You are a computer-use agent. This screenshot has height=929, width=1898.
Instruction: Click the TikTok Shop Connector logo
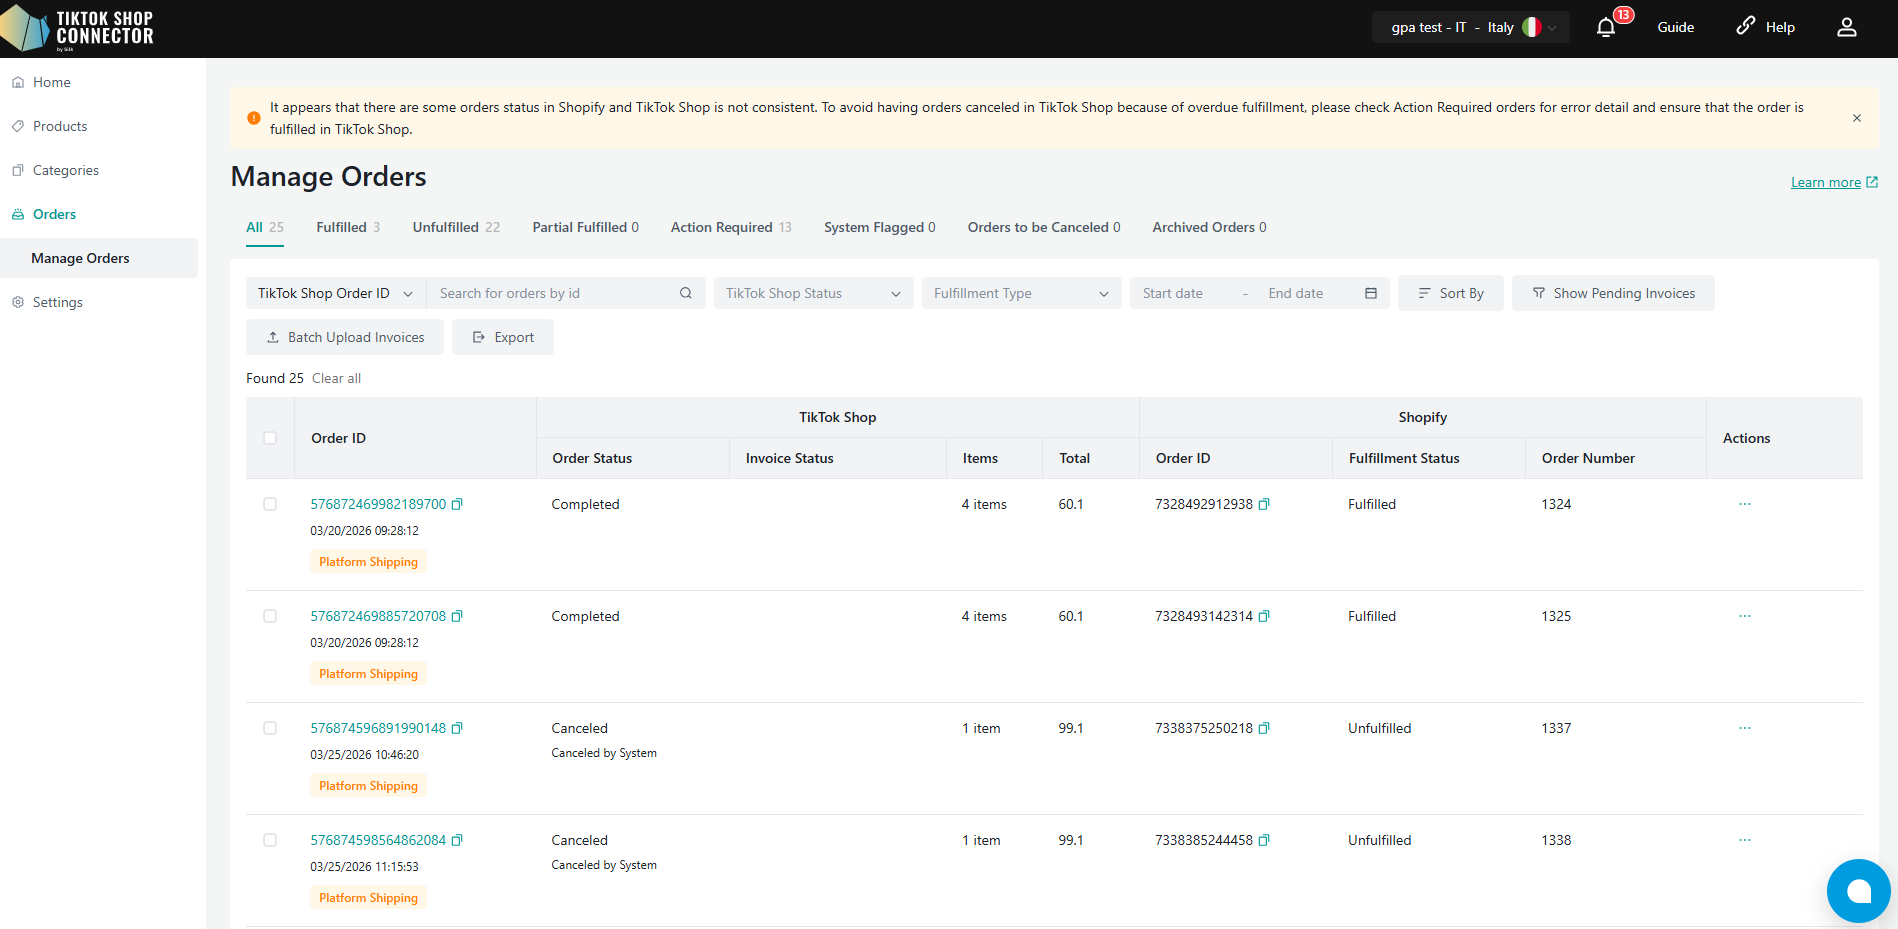[x=78, y=28]
